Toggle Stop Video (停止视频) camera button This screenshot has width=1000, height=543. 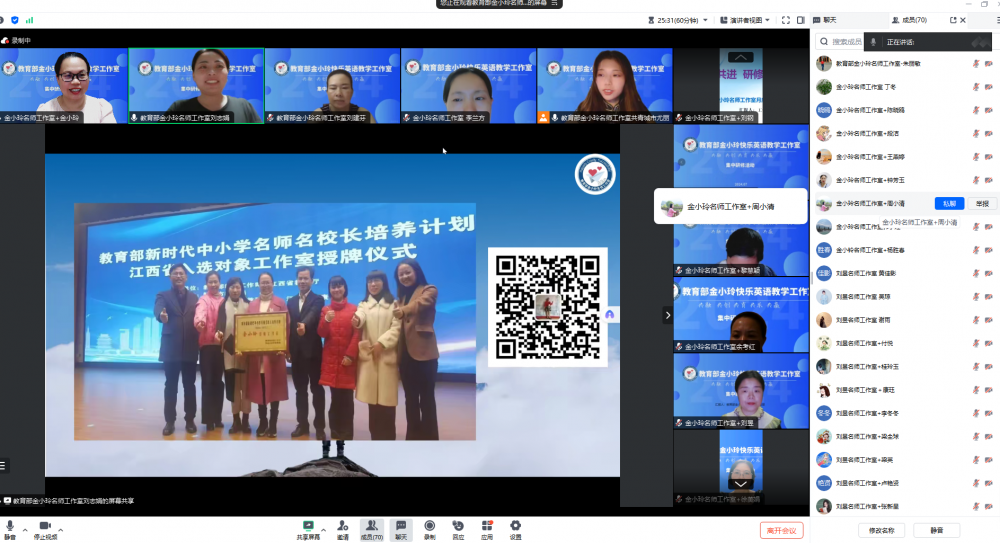click(x=45, y=528)
